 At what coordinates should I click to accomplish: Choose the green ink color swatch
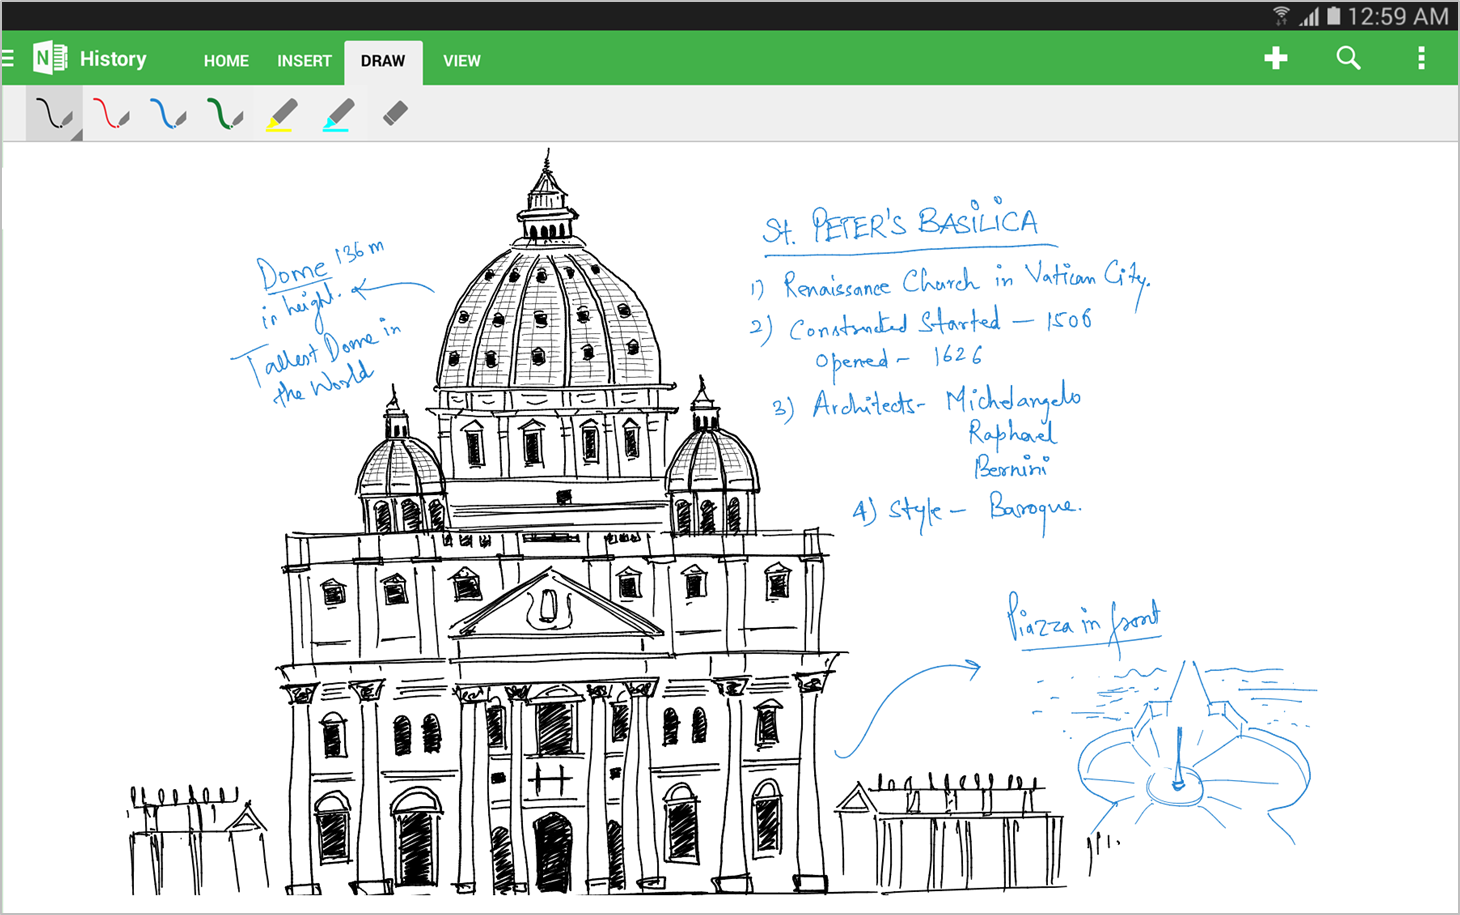point(224,113)
